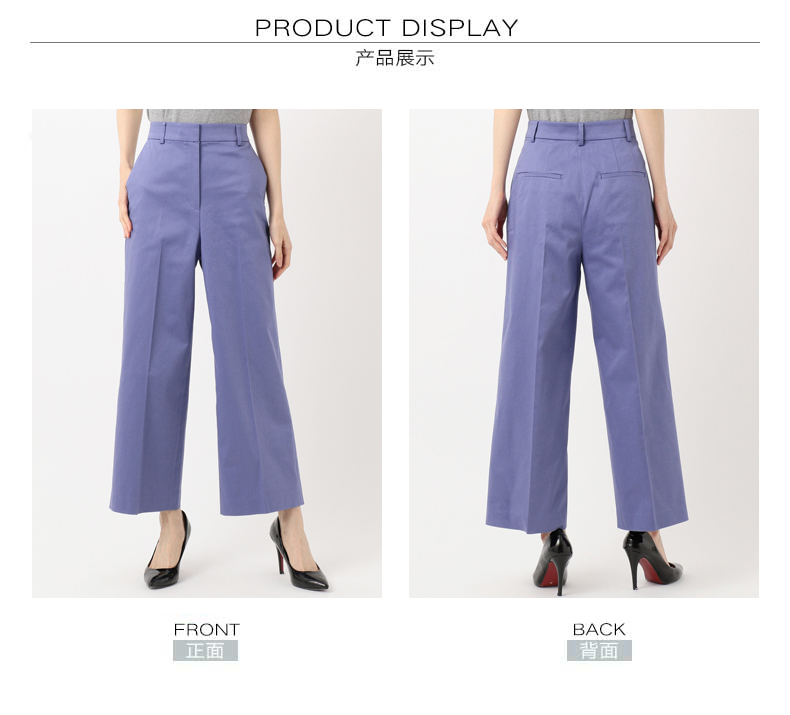Click the PRODUCT DISPLAY heading
790x715 pixels.
coord(386,28)
